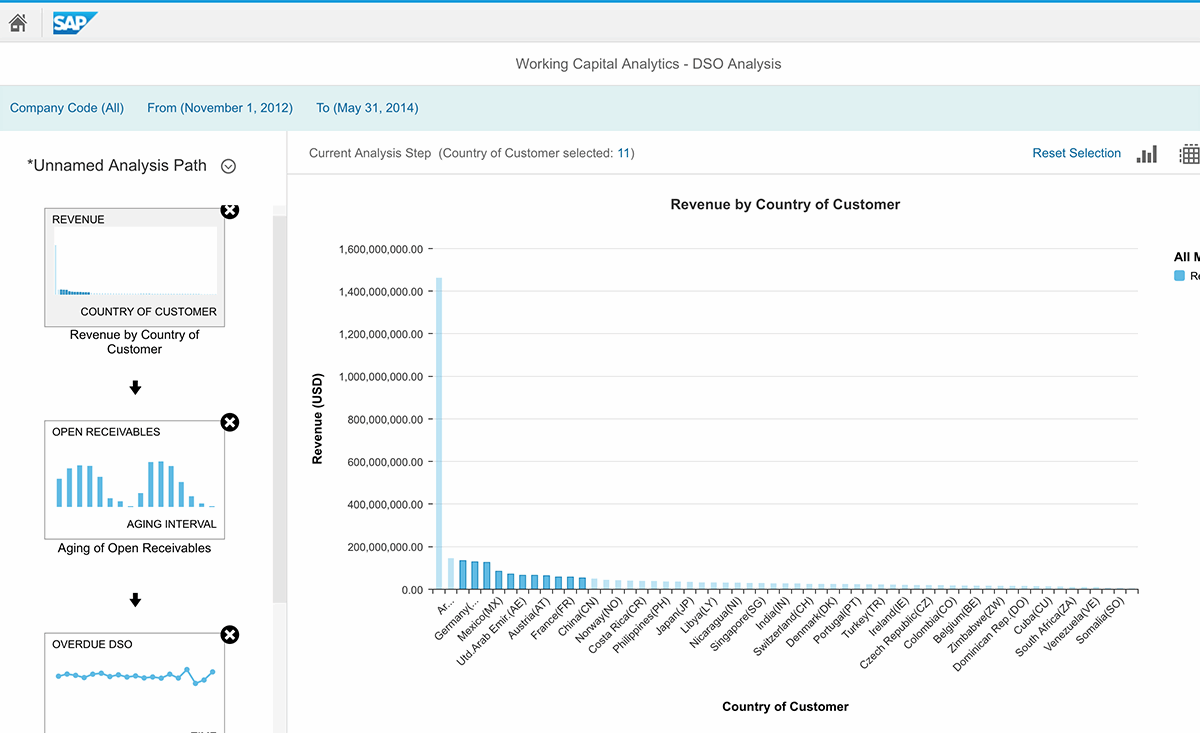
Task: Switch to table view icon
Action: tap(1190, 154)
